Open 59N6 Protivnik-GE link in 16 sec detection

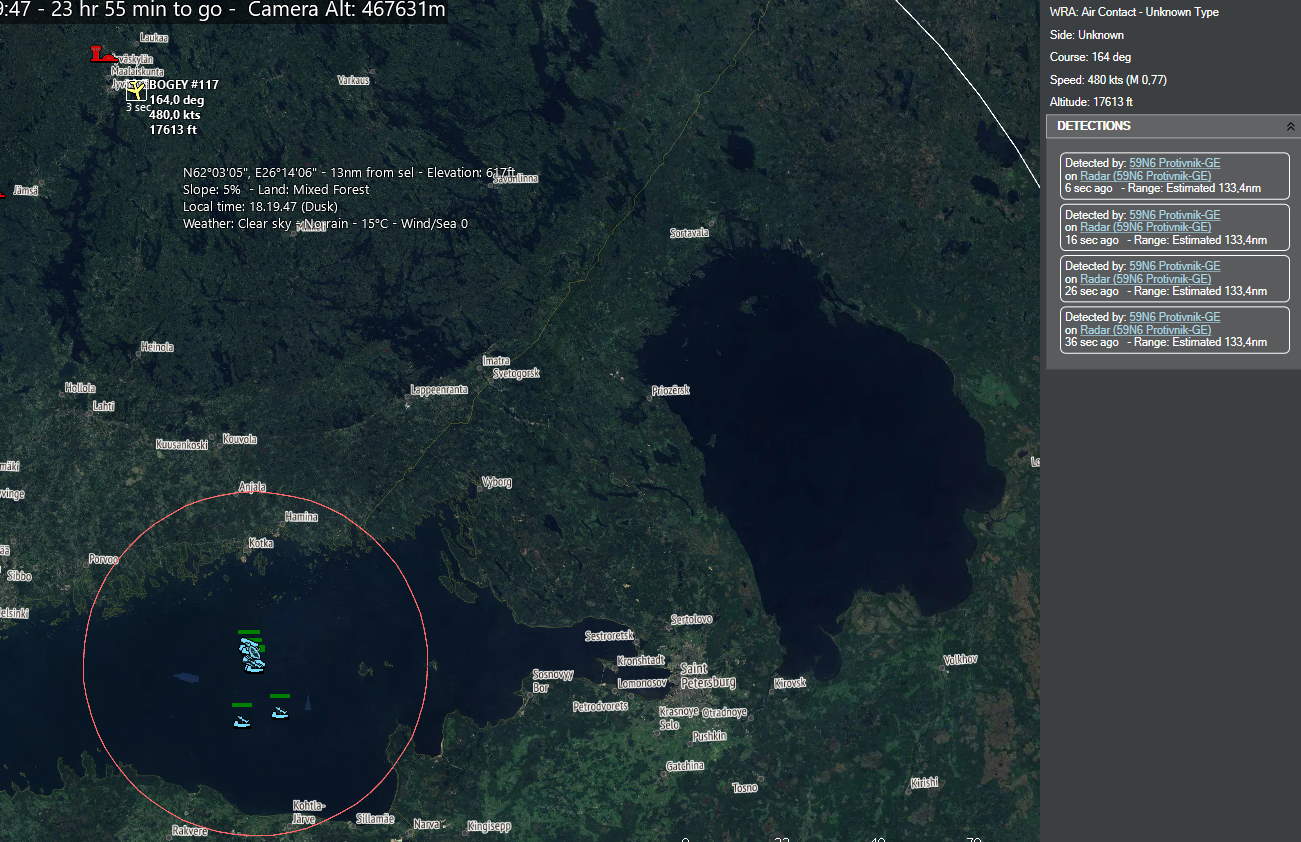point(1174,215)
